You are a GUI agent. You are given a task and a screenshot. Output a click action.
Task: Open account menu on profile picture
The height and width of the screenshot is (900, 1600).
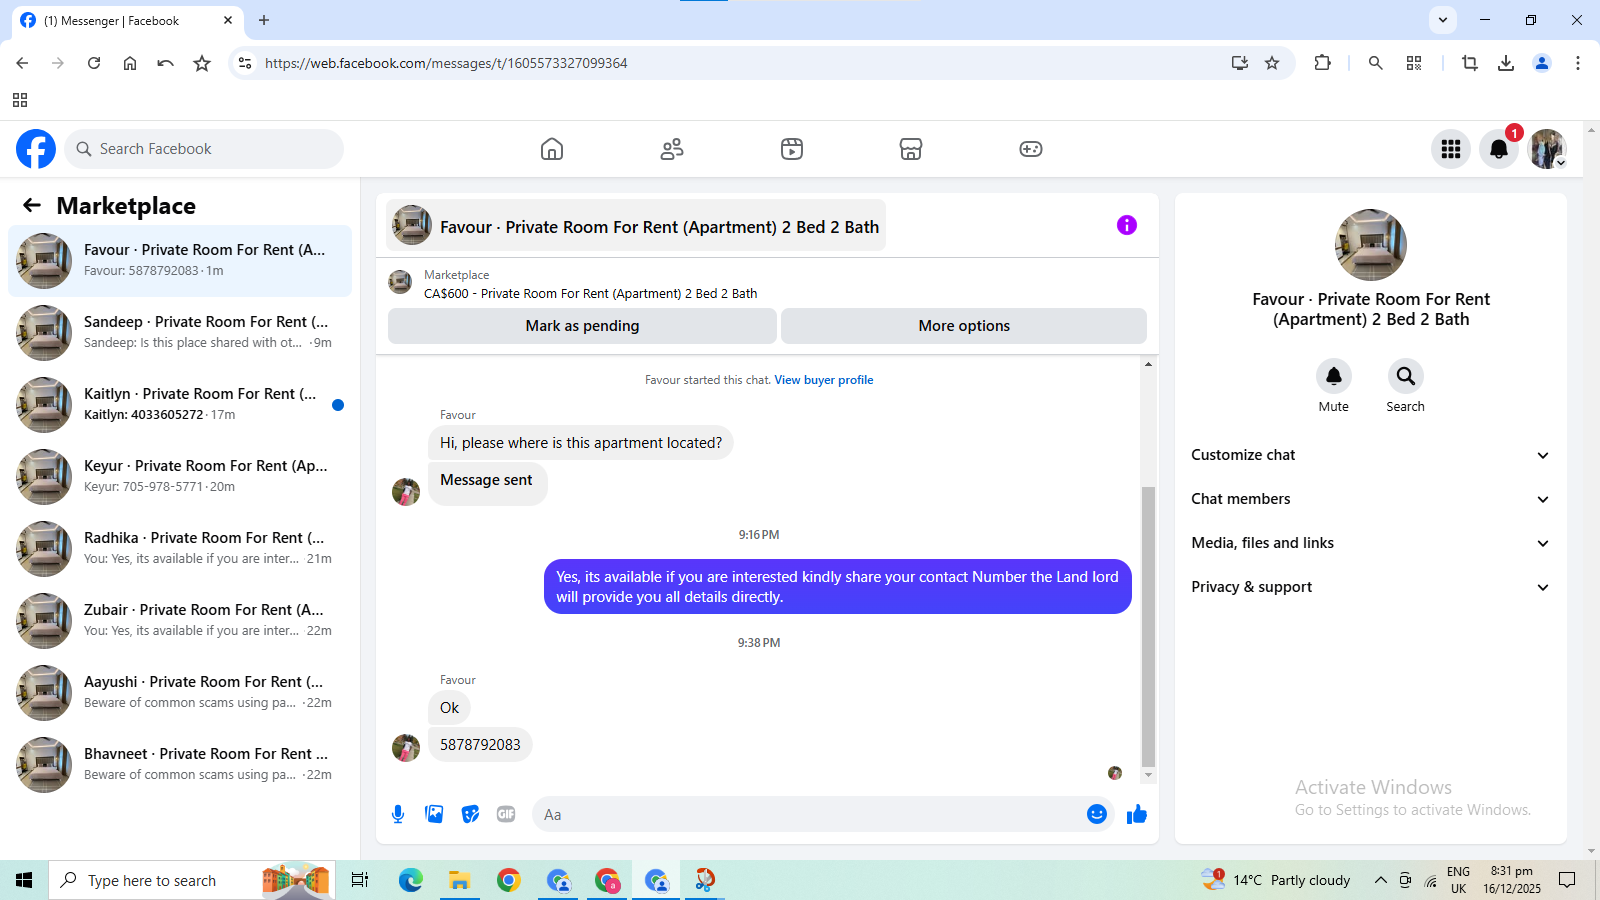(x=1547, y=149)
